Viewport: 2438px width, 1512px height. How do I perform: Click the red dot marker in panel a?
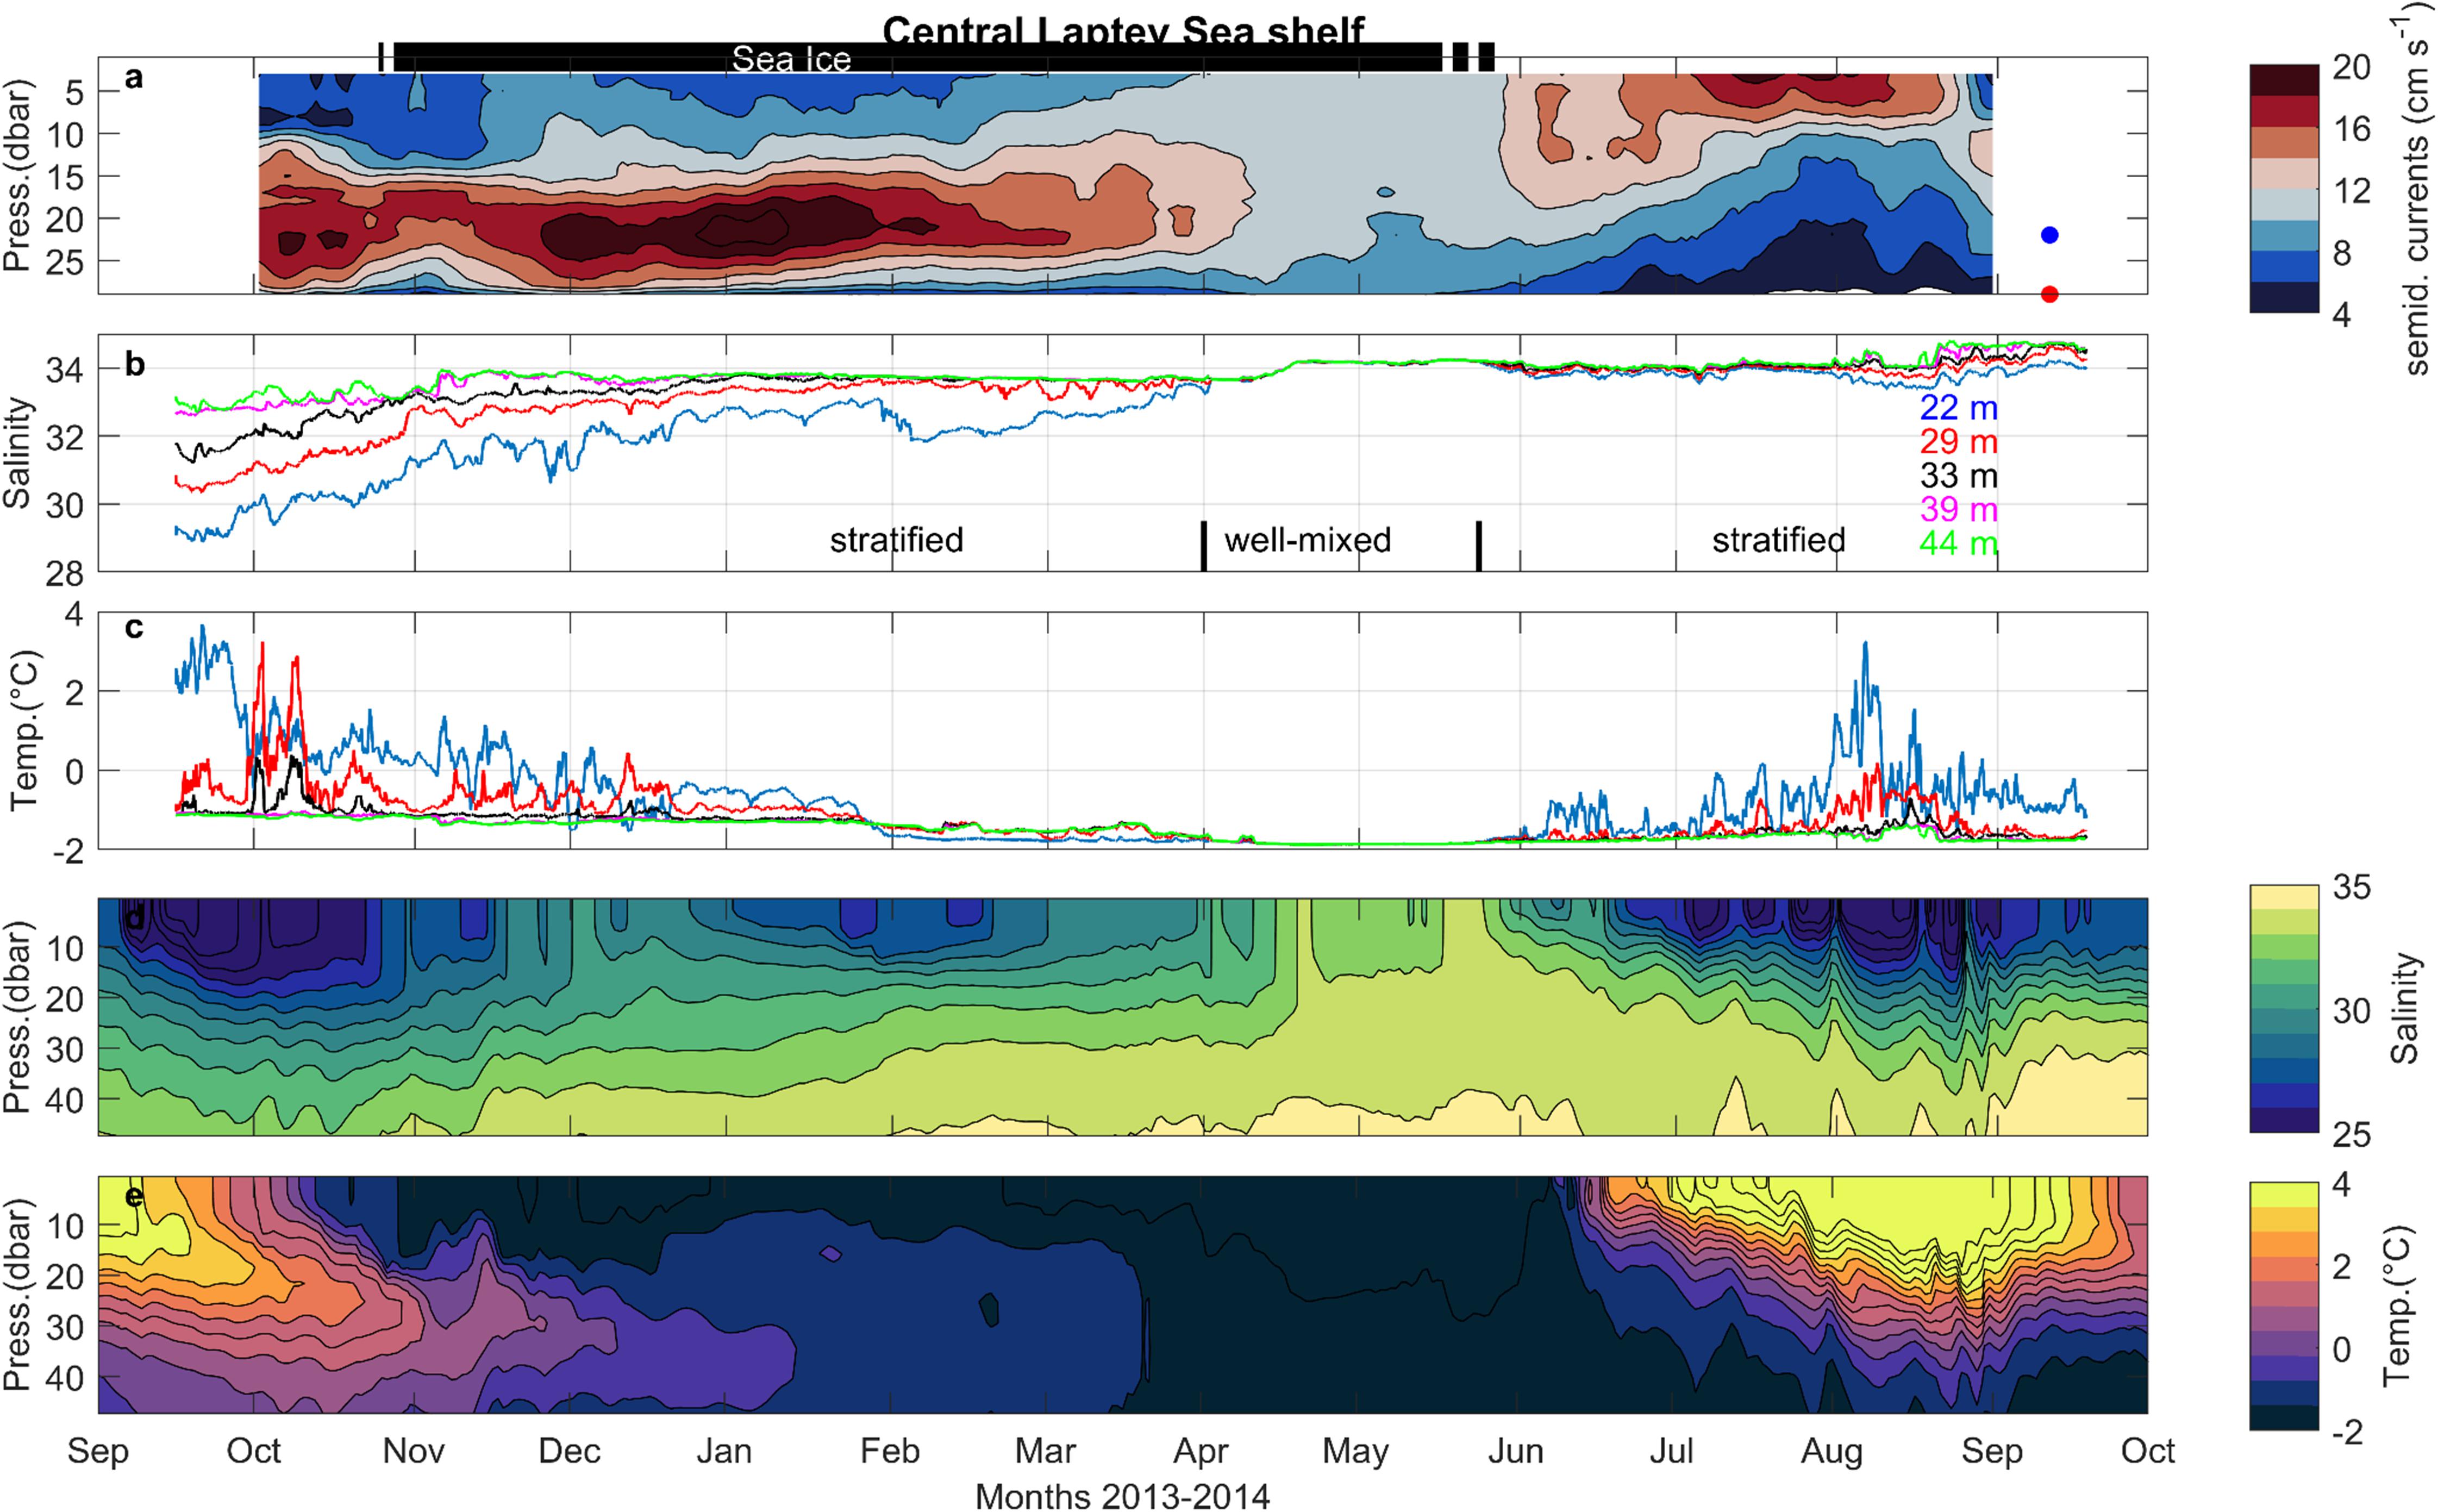(x=2049, y=294)
